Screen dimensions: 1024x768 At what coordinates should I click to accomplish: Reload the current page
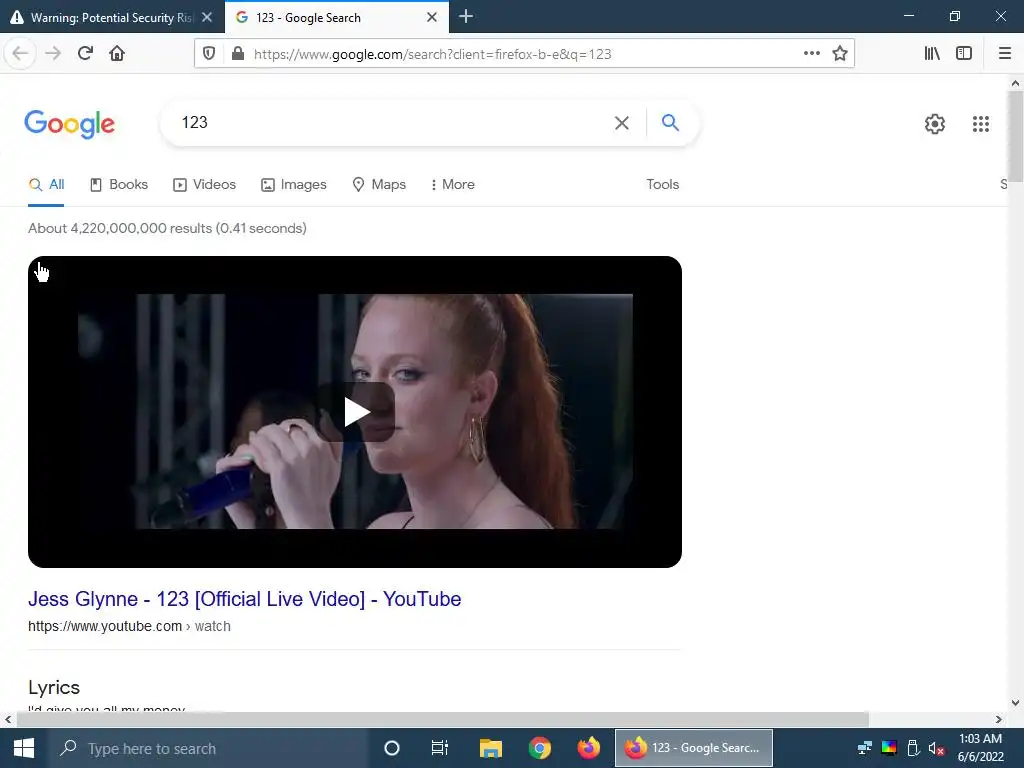(85, 54)
